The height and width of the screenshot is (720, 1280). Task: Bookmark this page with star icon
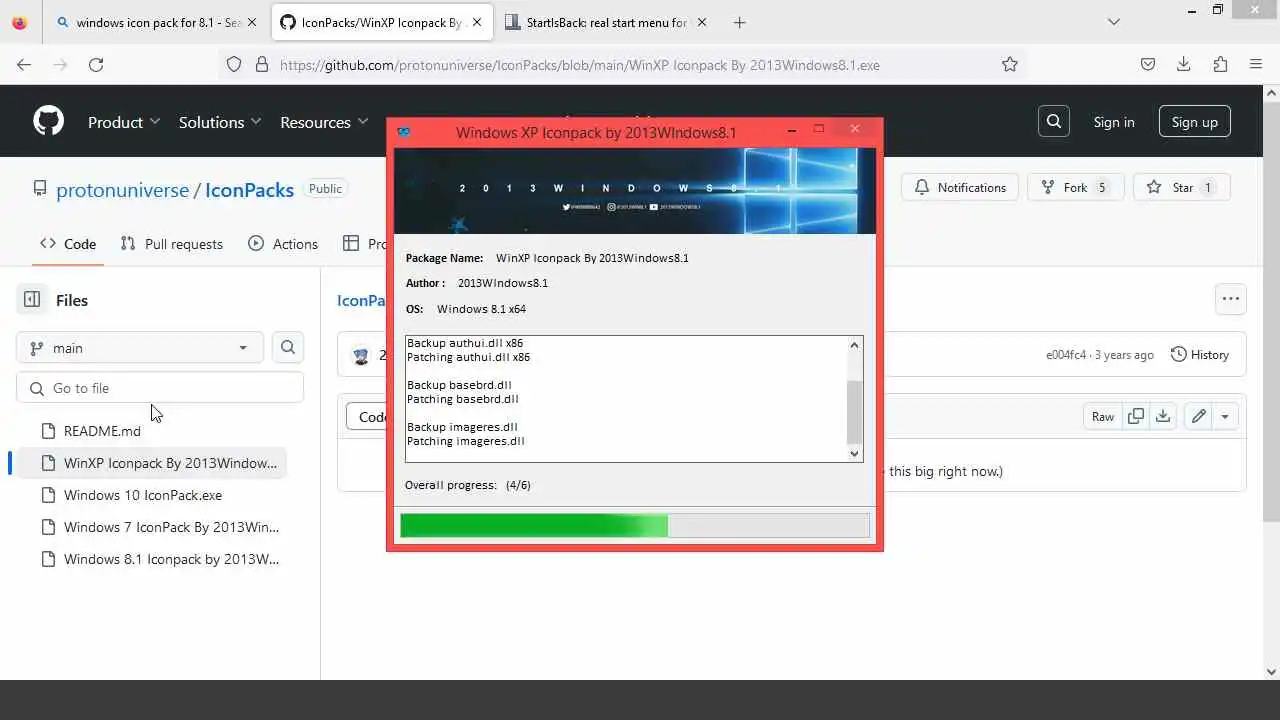pos(1010,64)
